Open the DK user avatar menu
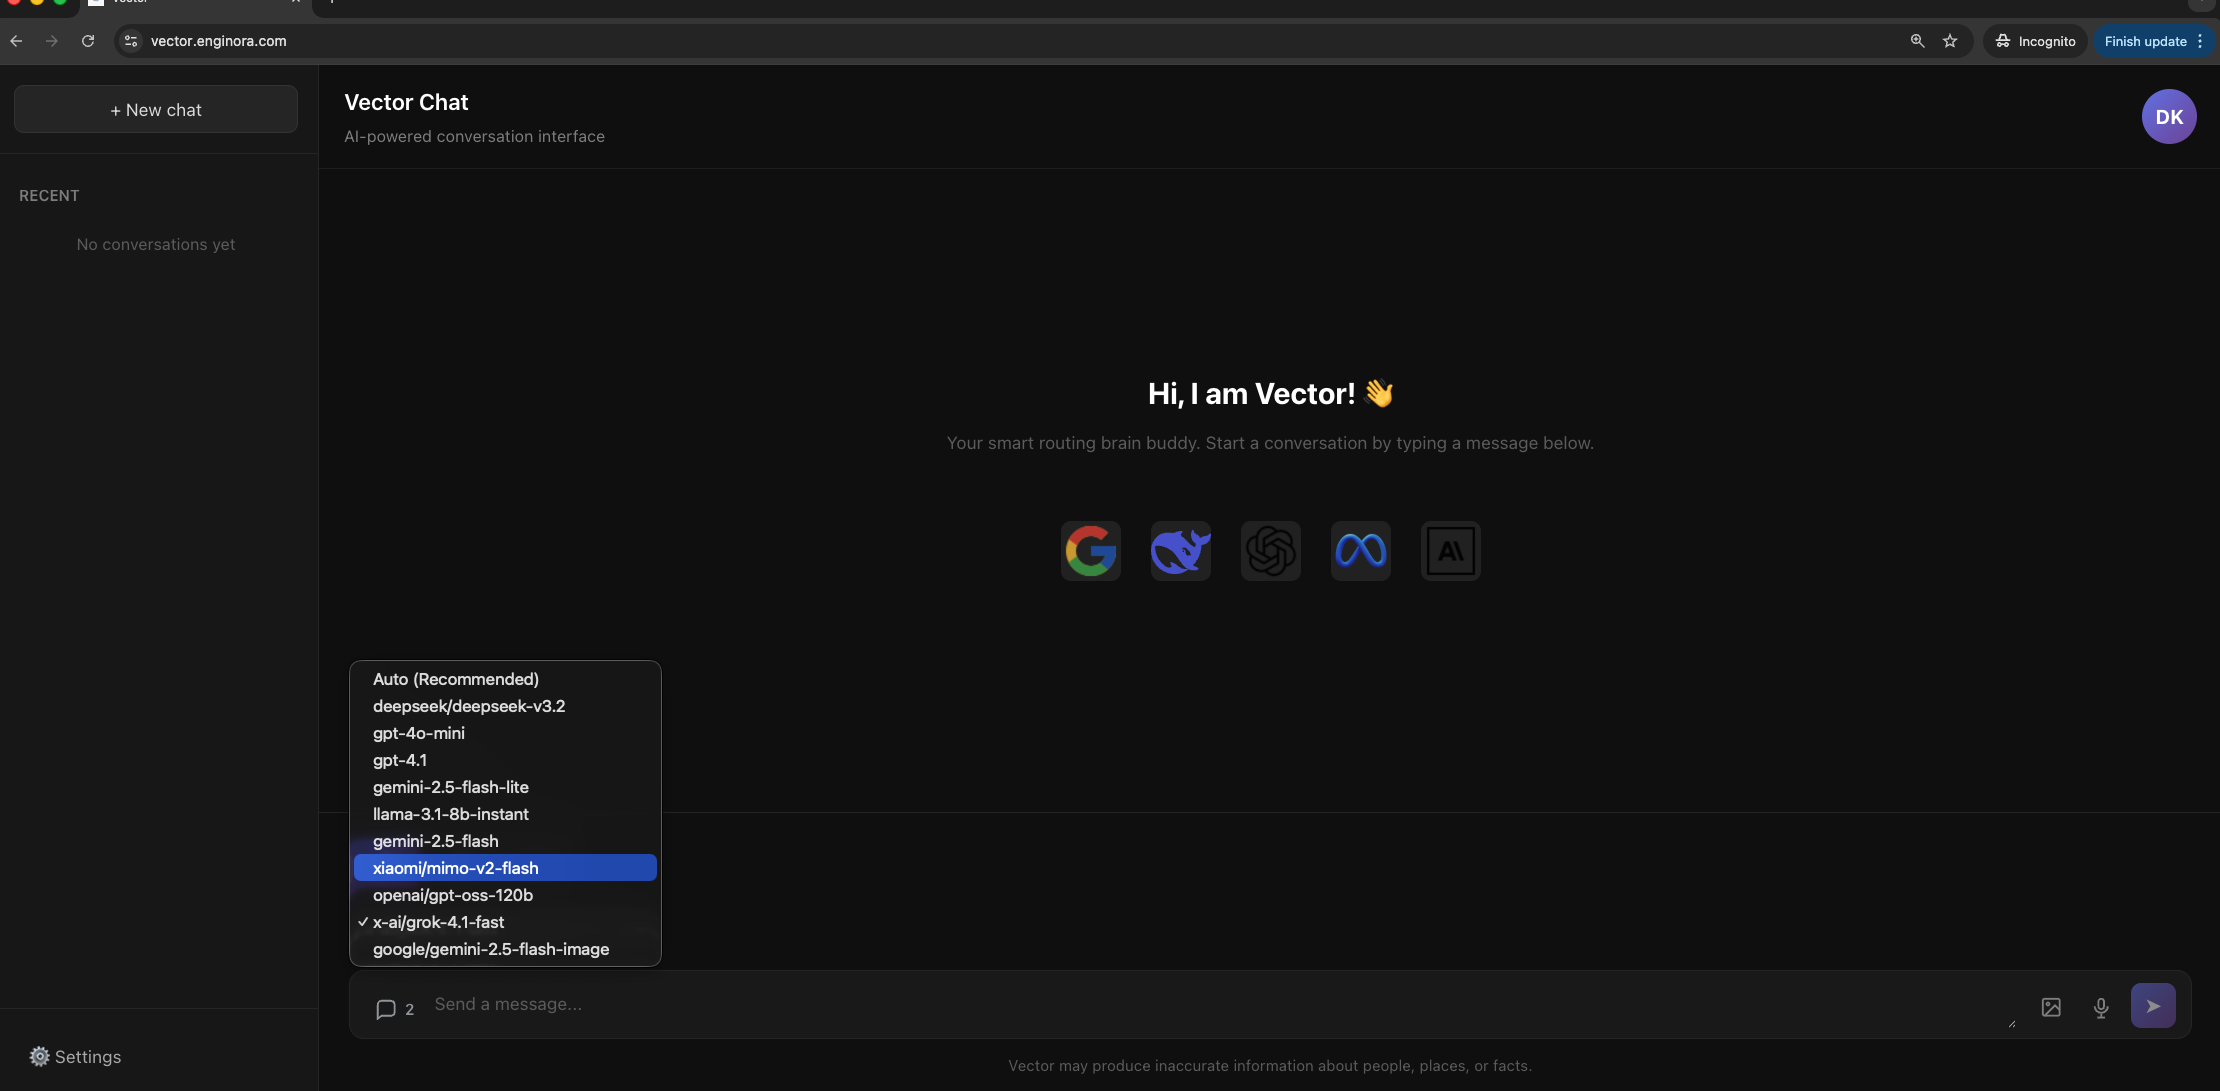This screenshot has height=1091, width=2220. (2168, 117)
